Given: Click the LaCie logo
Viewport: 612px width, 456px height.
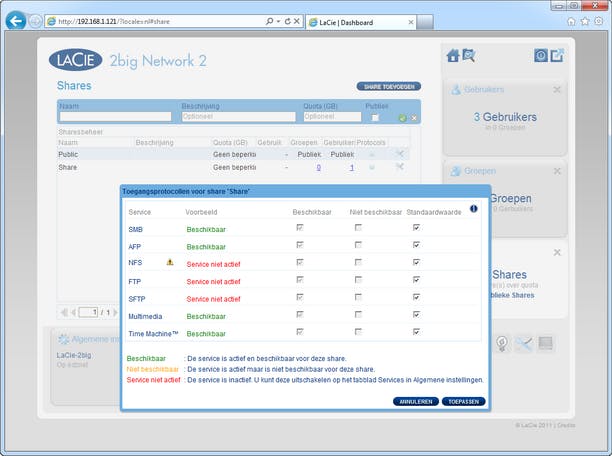Looking at the screenshot, I should [76, 60].
